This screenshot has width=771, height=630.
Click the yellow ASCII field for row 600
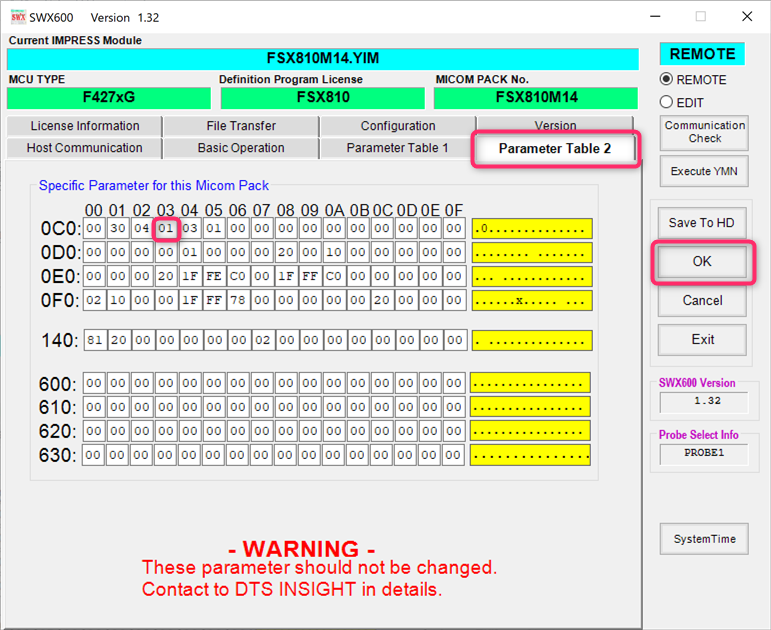pyautogui.click(x=531, y=383)
